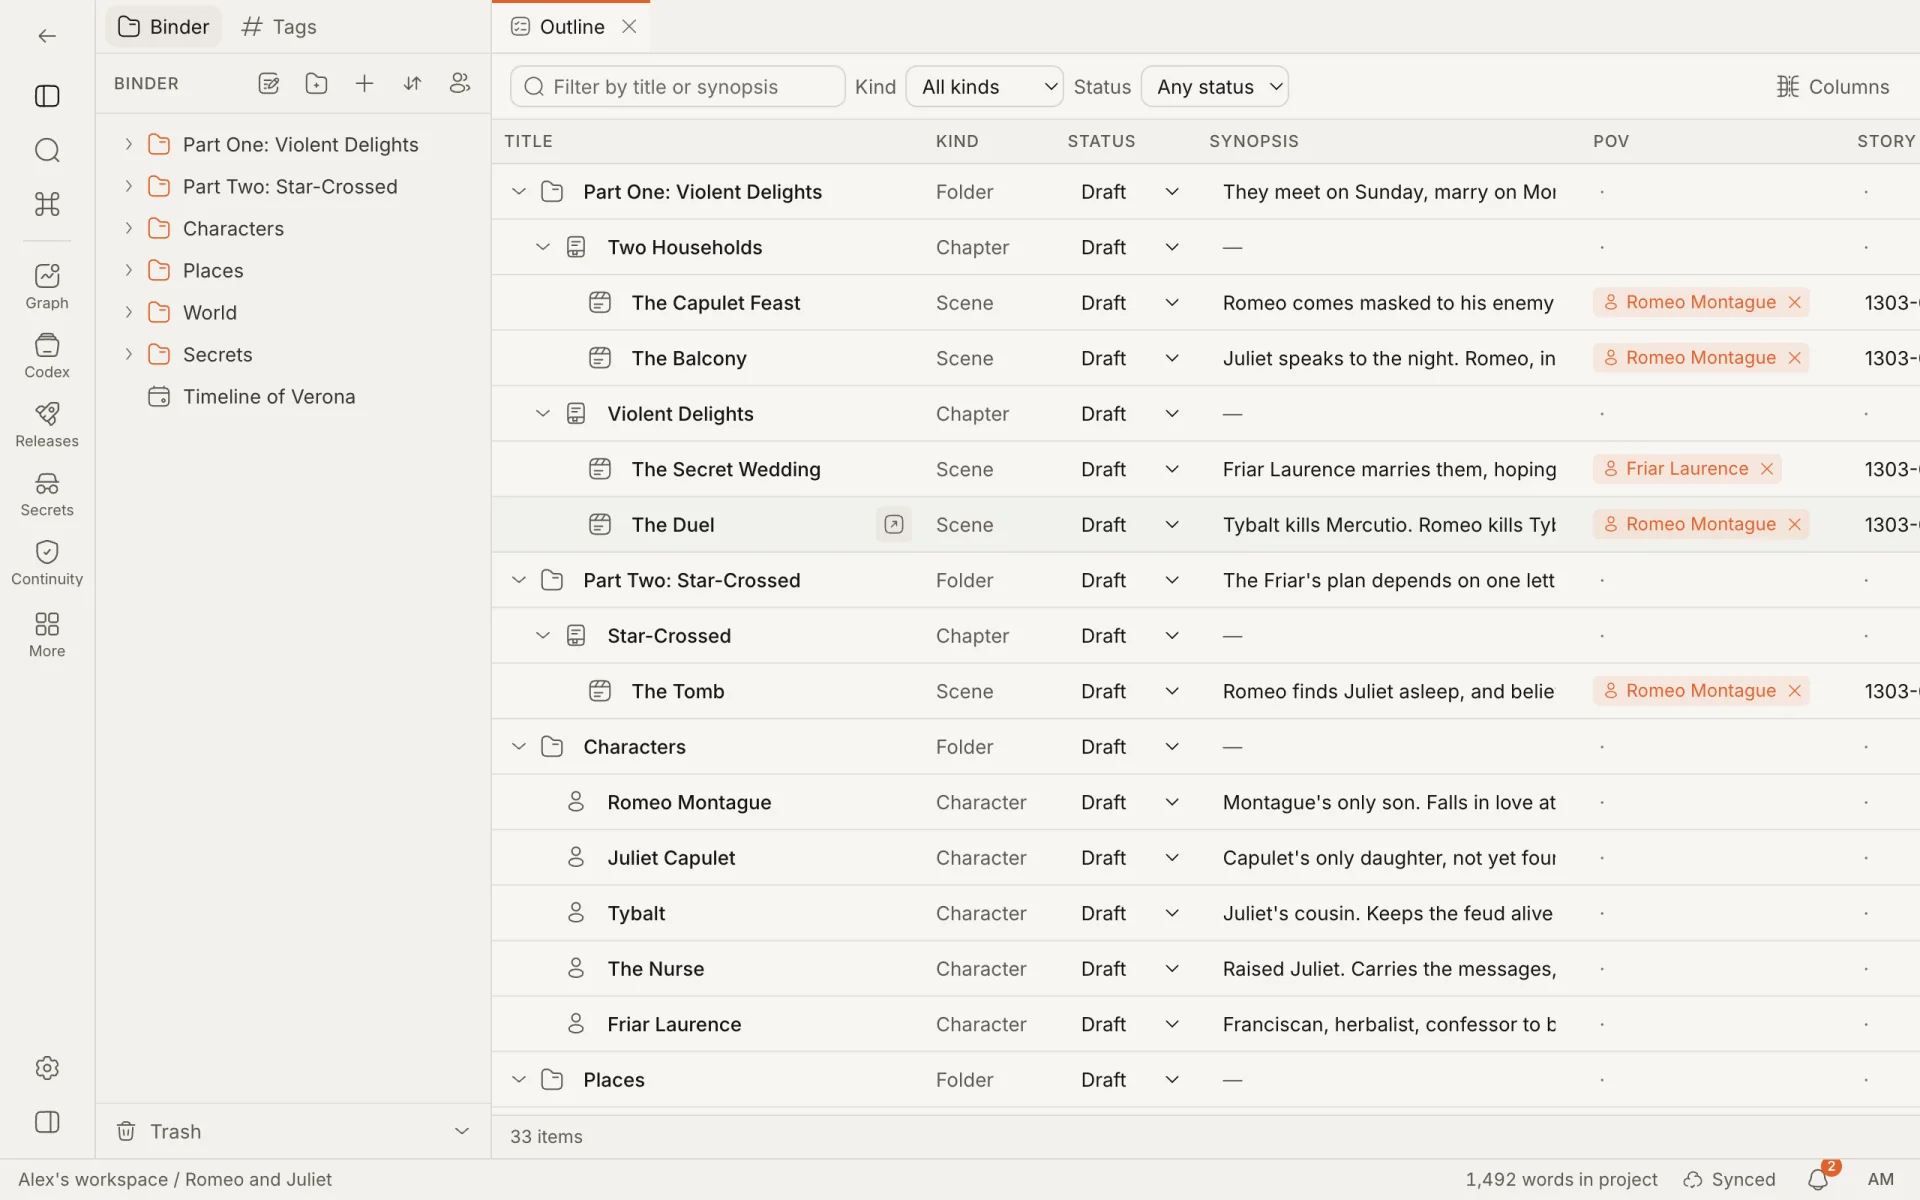Add a new folder in Binder
Viewport: 1920px width, 1200px height.
[316, 84]
